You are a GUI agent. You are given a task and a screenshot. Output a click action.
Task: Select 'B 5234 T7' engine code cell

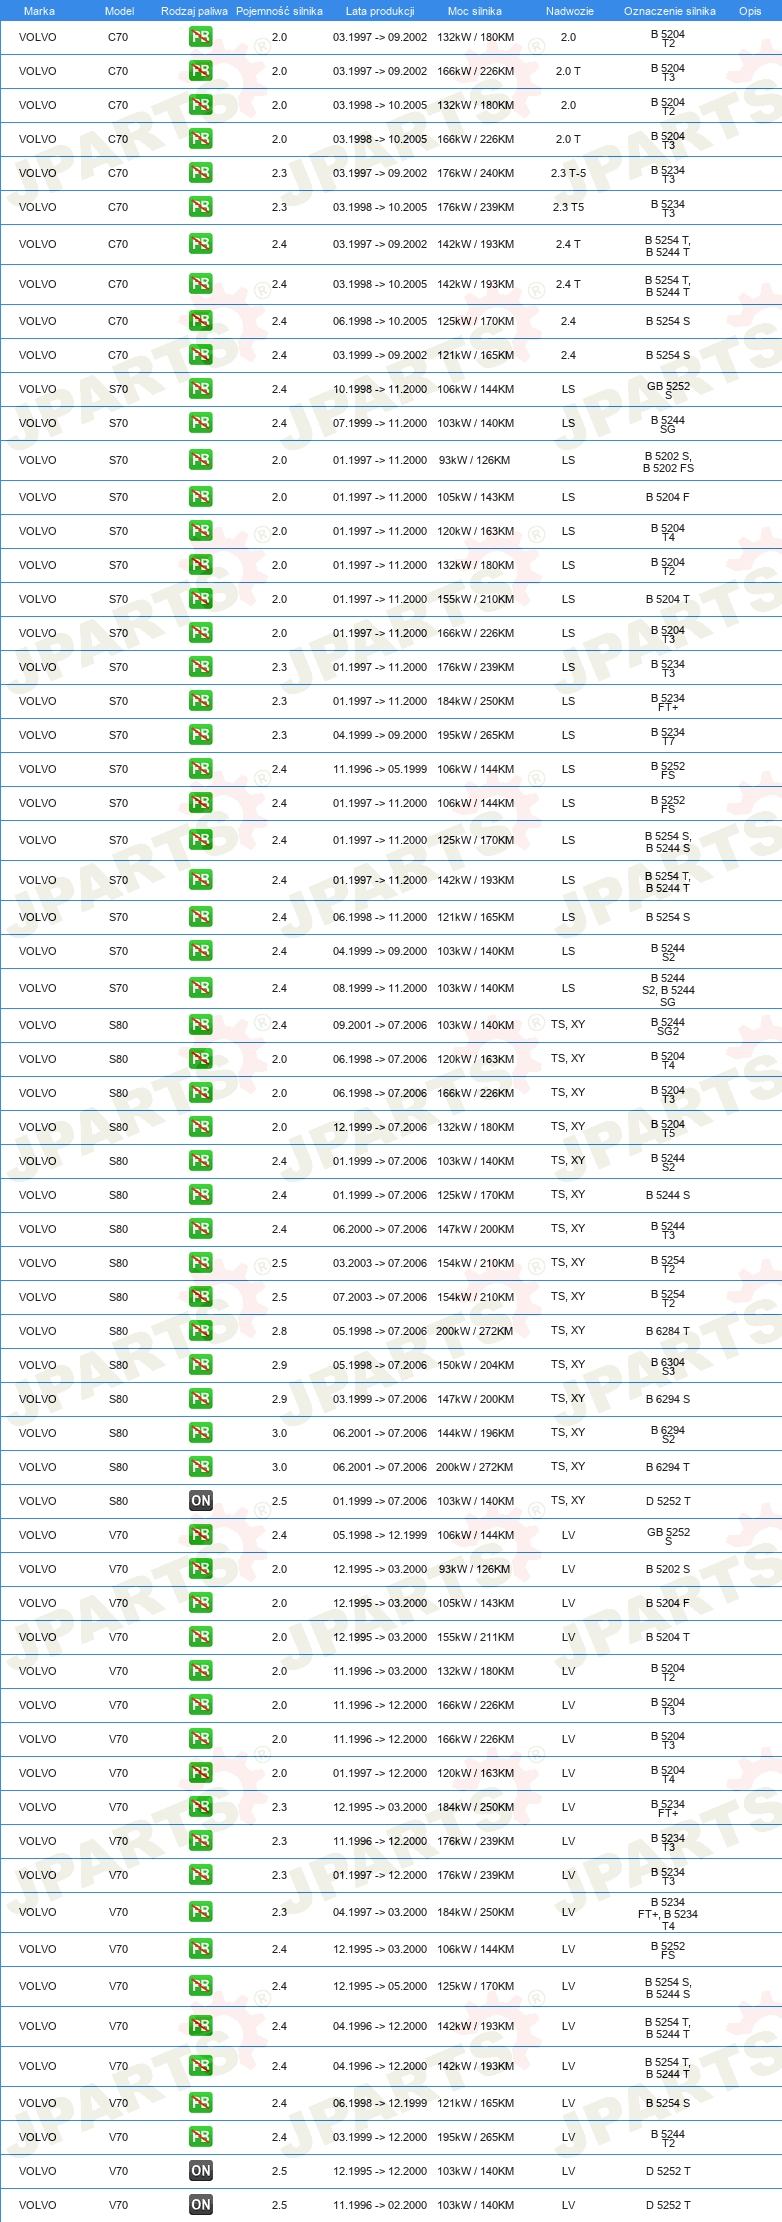(668, 736)
